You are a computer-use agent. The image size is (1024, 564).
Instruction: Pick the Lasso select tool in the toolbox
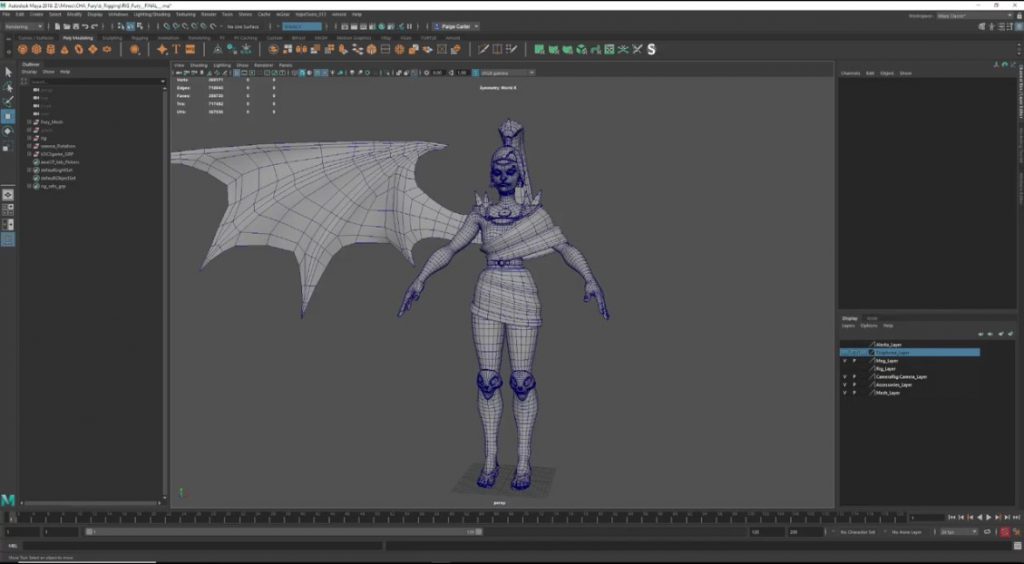click(x=8, y=87)
